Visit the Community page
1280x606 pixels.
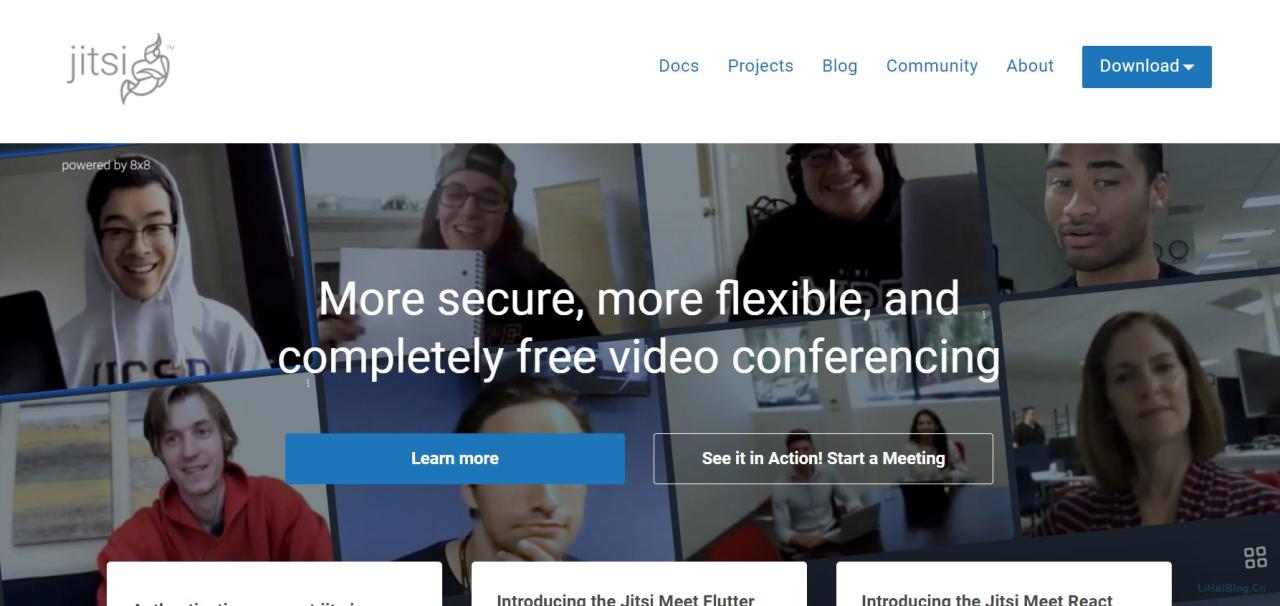tap(931, 66)
